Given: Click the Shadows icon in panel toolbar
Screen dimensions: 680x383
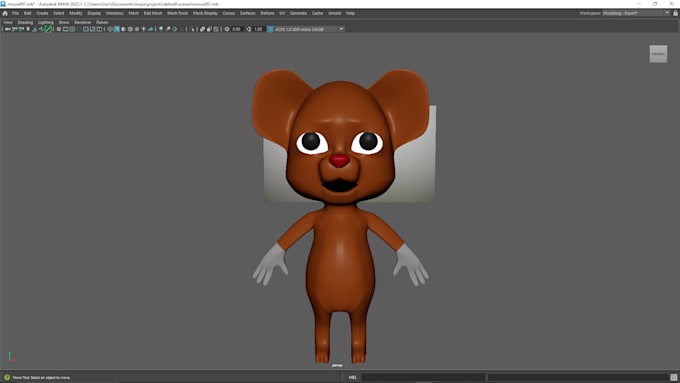Looking at the screenshot, I should coord(150,29).
